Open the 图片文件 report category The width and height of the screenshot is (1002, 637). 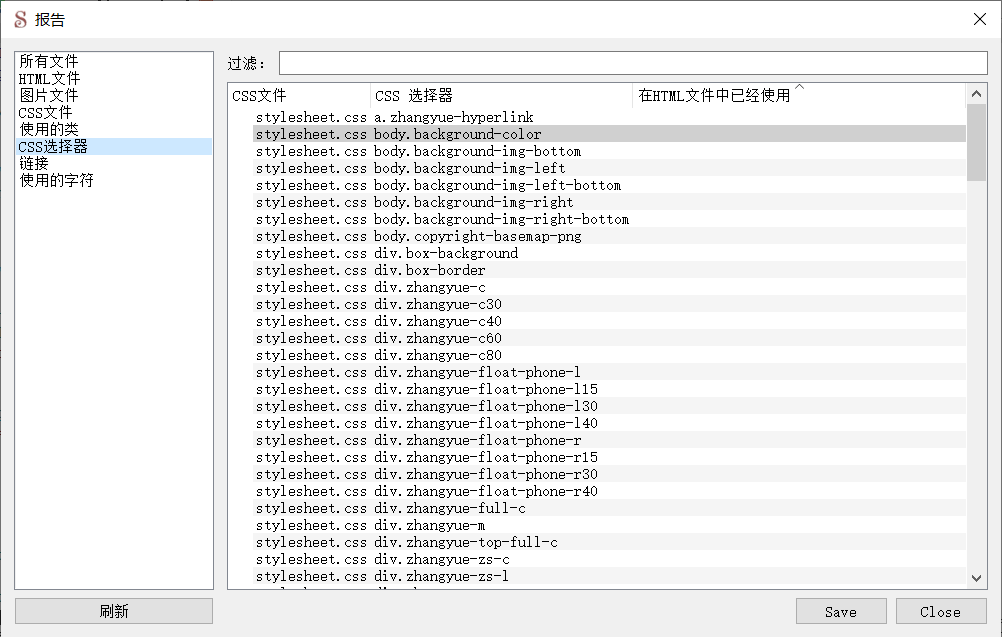click(x=49, y=96)
